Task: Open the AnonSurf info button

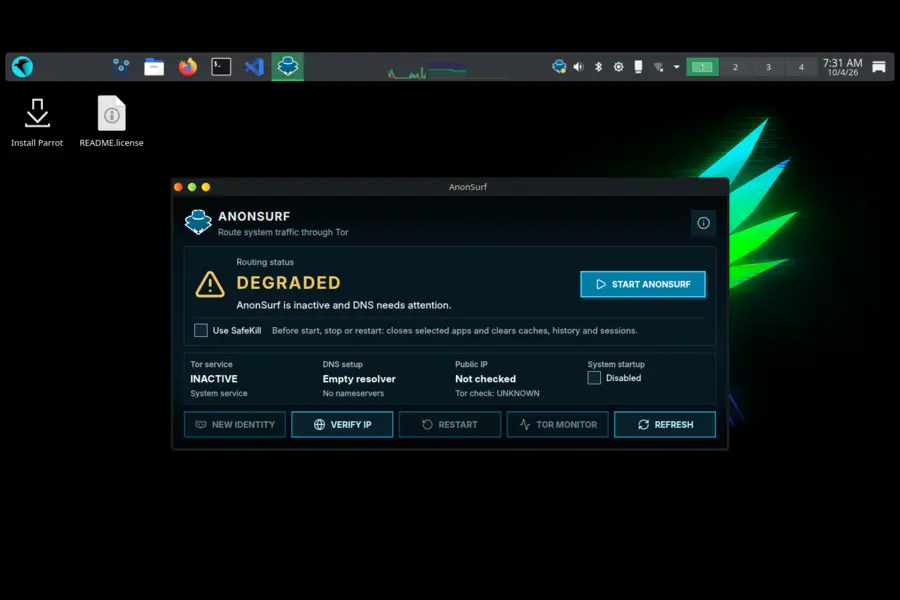Action: pyautogui.click(x=703, y=223)
